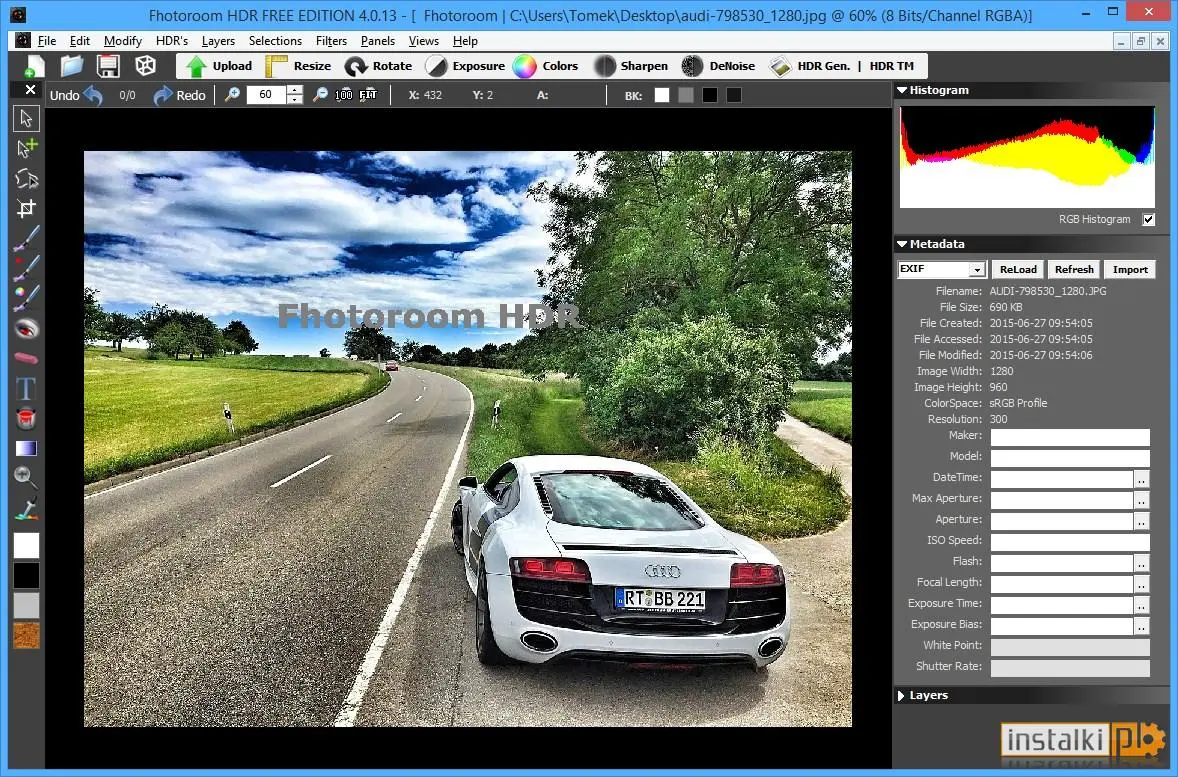Select the arrow pointer tool
The image size is (1178, 777).
pos(26,119)
